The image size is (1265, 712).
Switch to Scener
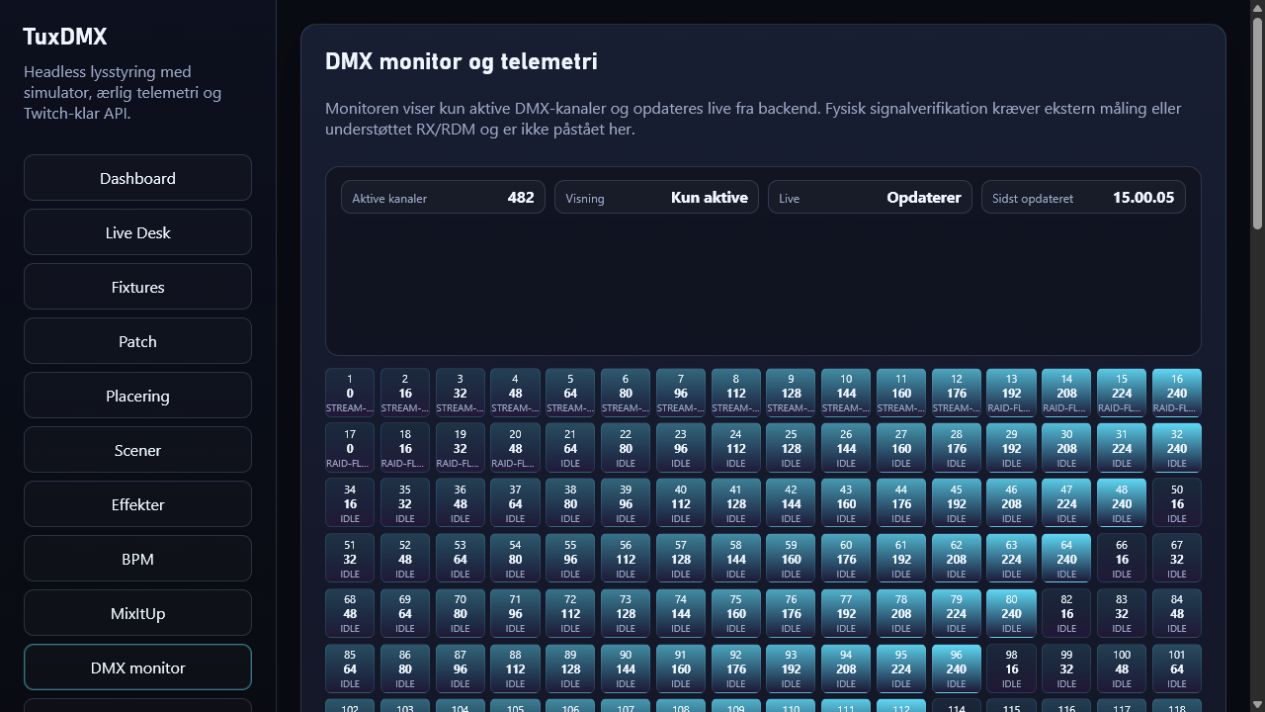(137, 450)
